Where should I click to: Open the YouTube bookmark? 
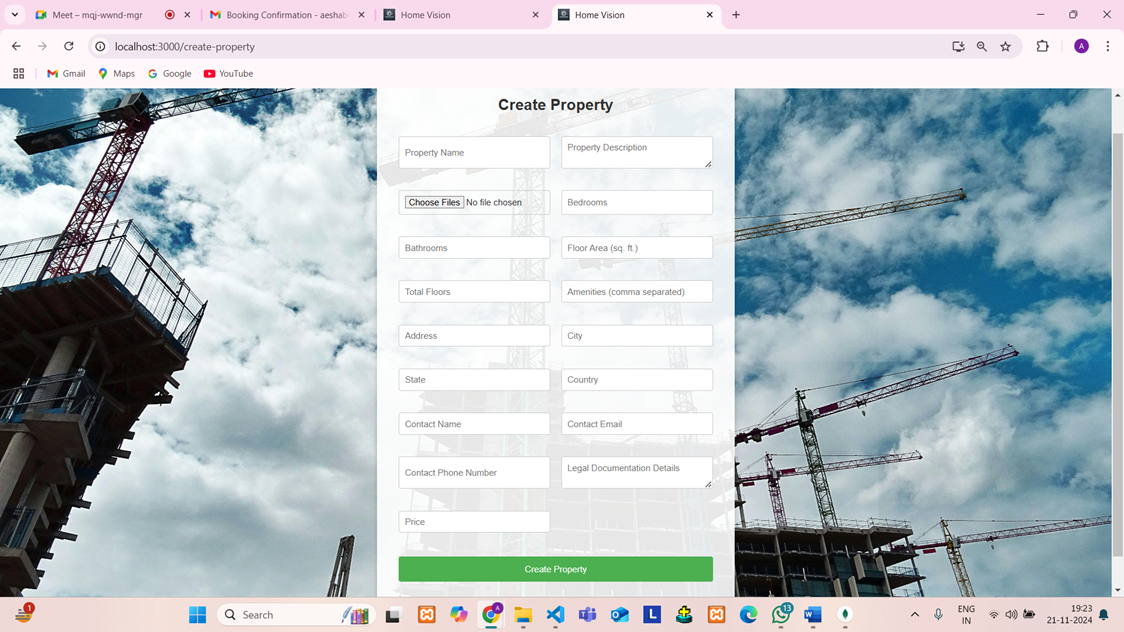click(228, 73)
